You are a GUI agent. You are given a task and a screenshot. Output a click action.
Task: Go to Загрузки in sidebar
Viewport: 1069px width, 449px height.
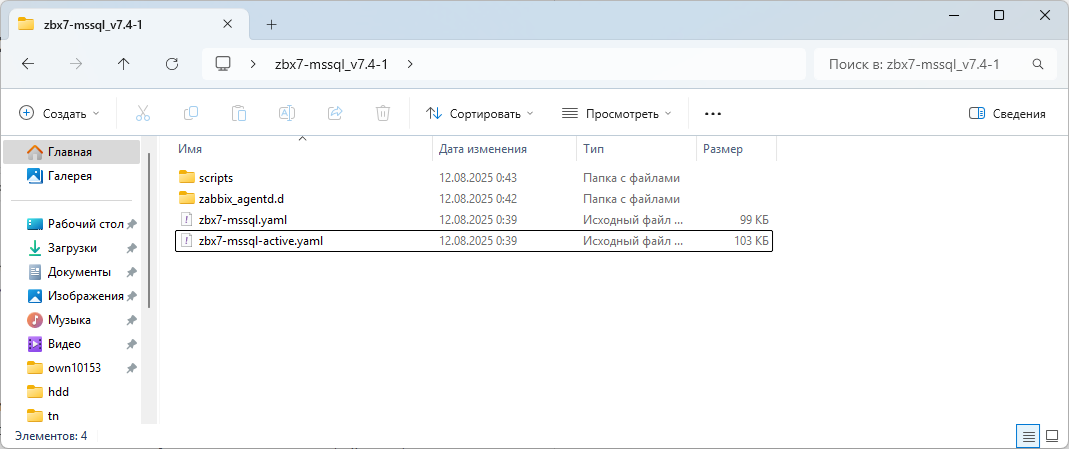click(x=72, y=248)
